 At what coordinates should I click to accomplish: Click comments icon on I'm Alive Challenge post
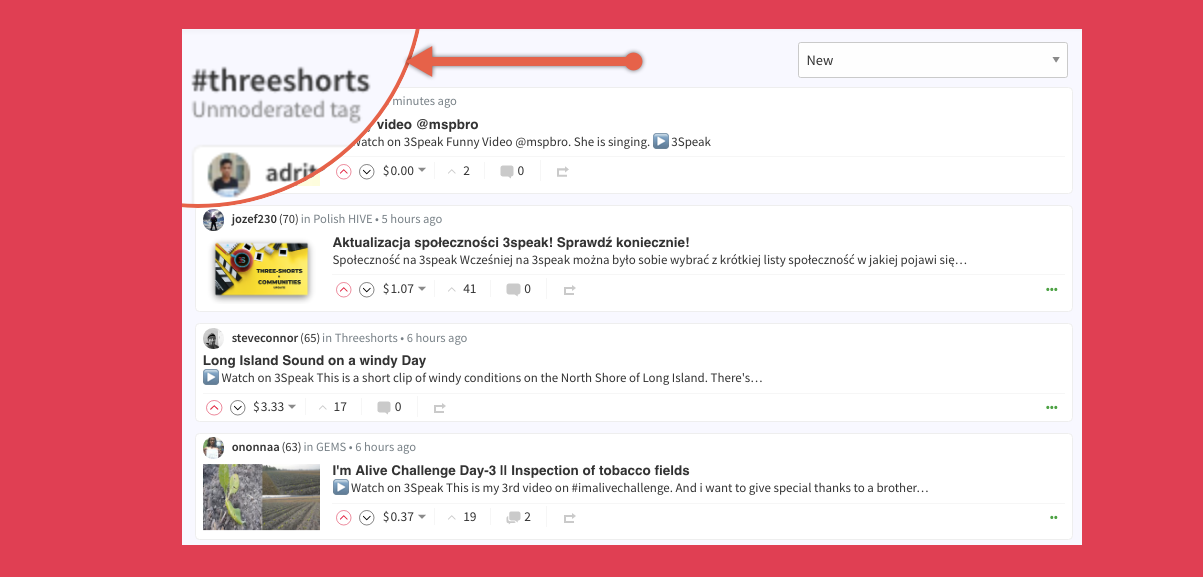point(513,518)
